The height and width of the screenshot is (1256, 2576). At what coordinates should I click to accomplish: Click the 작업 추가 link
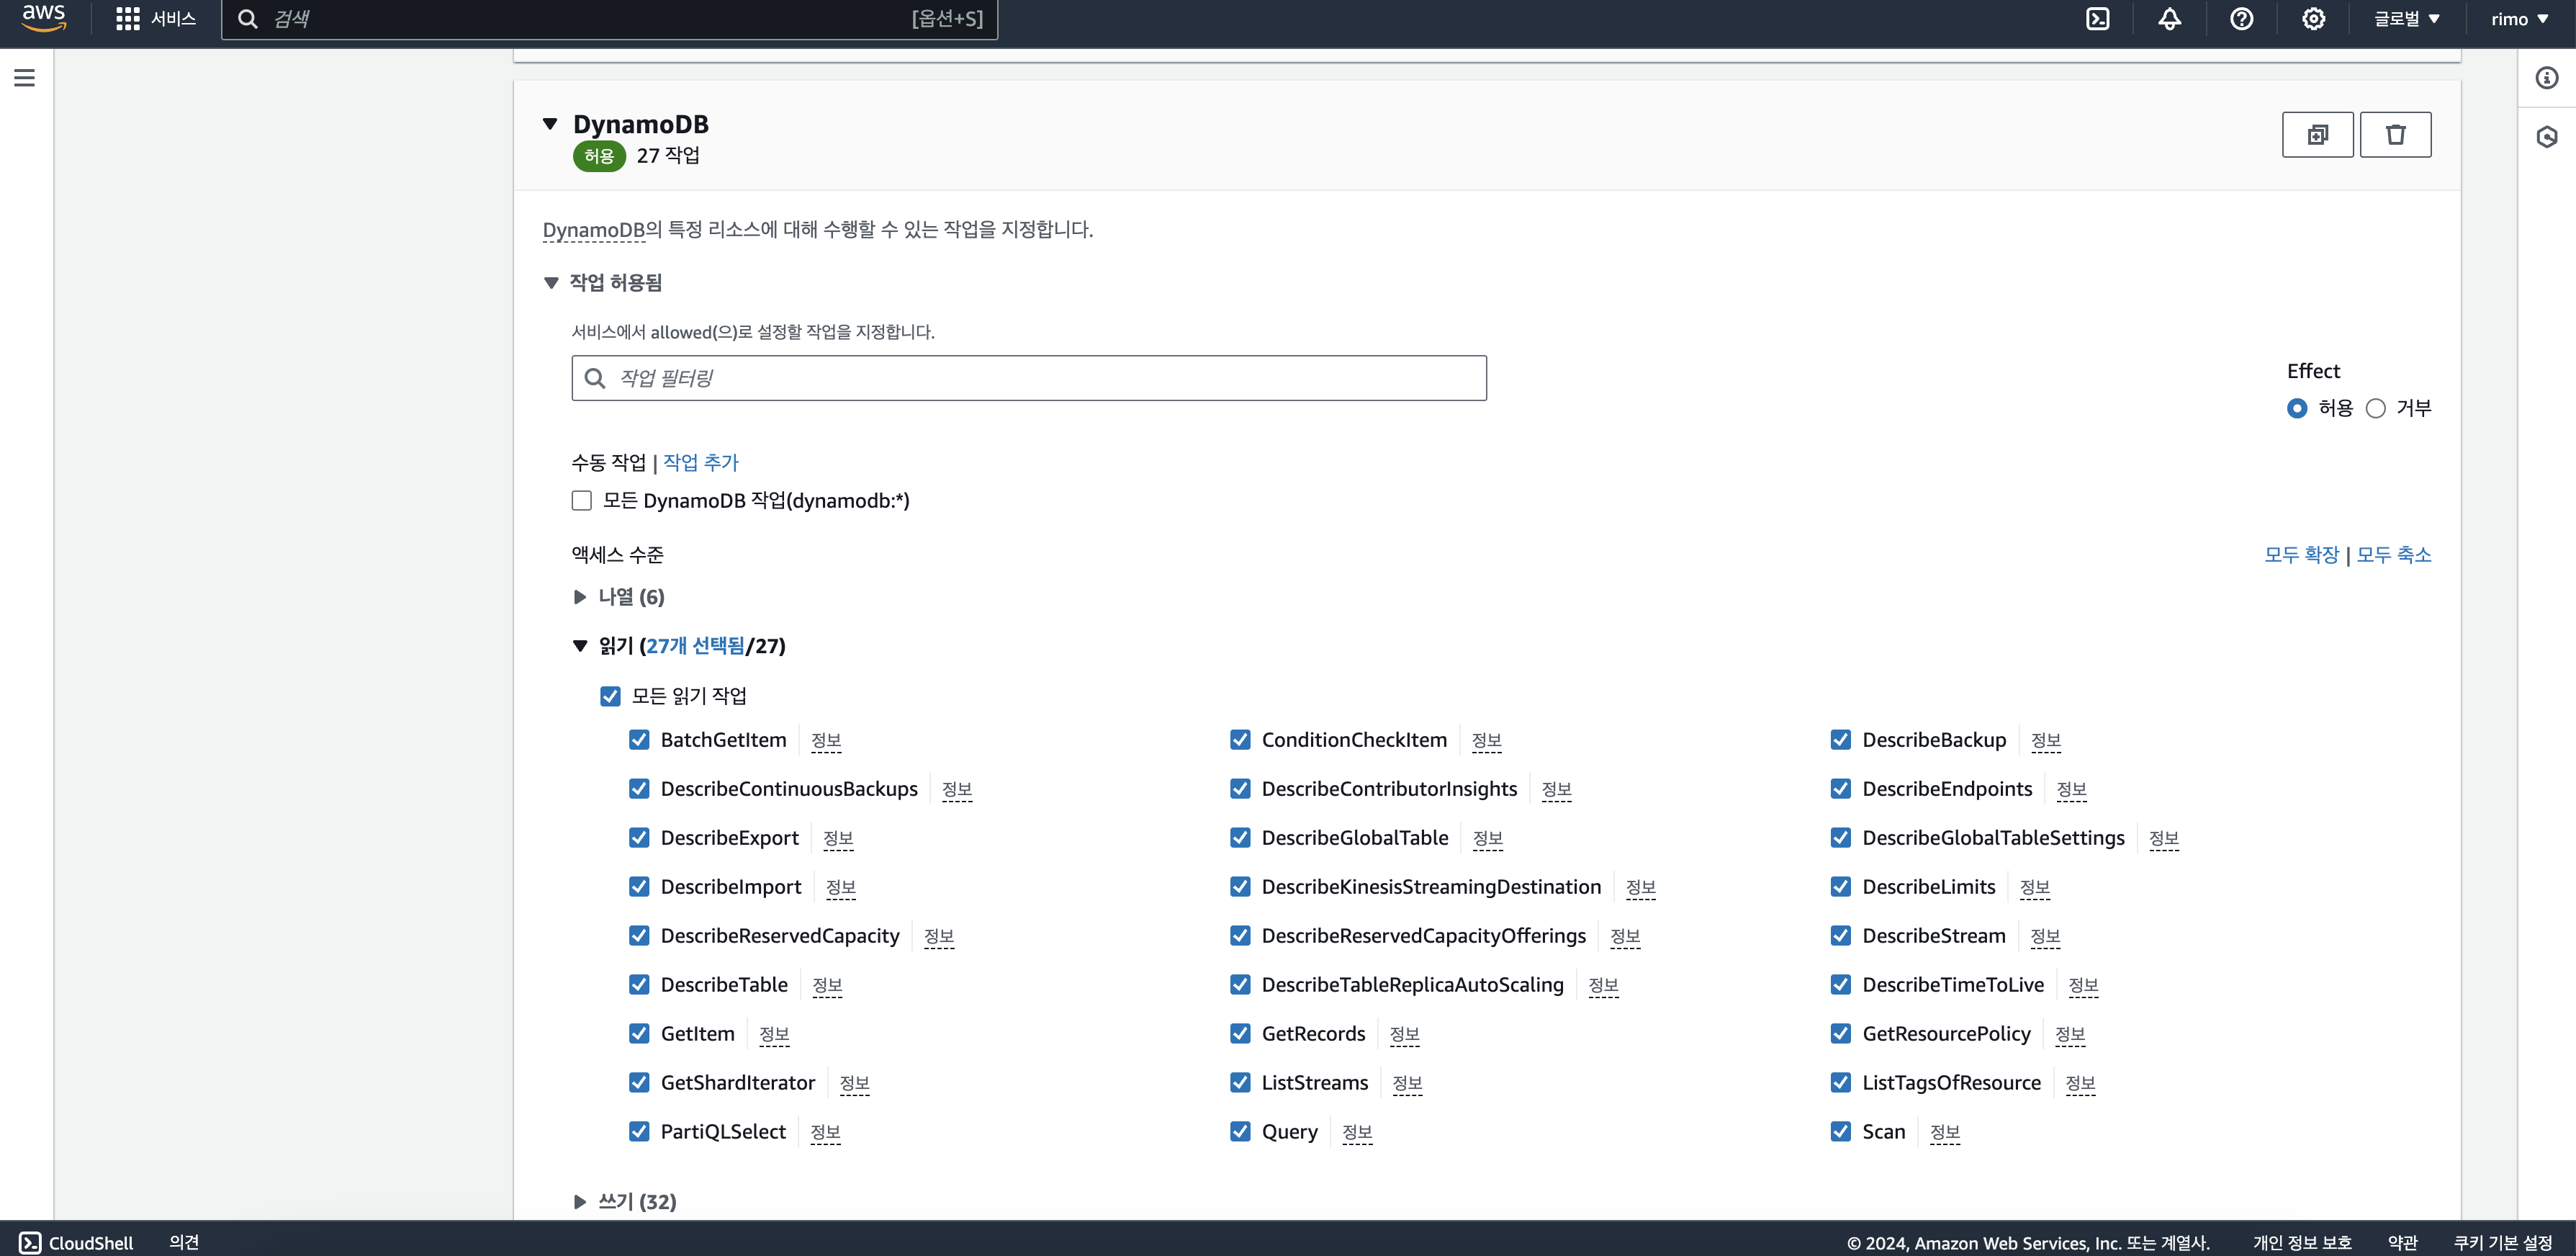(x=700, y=463)
